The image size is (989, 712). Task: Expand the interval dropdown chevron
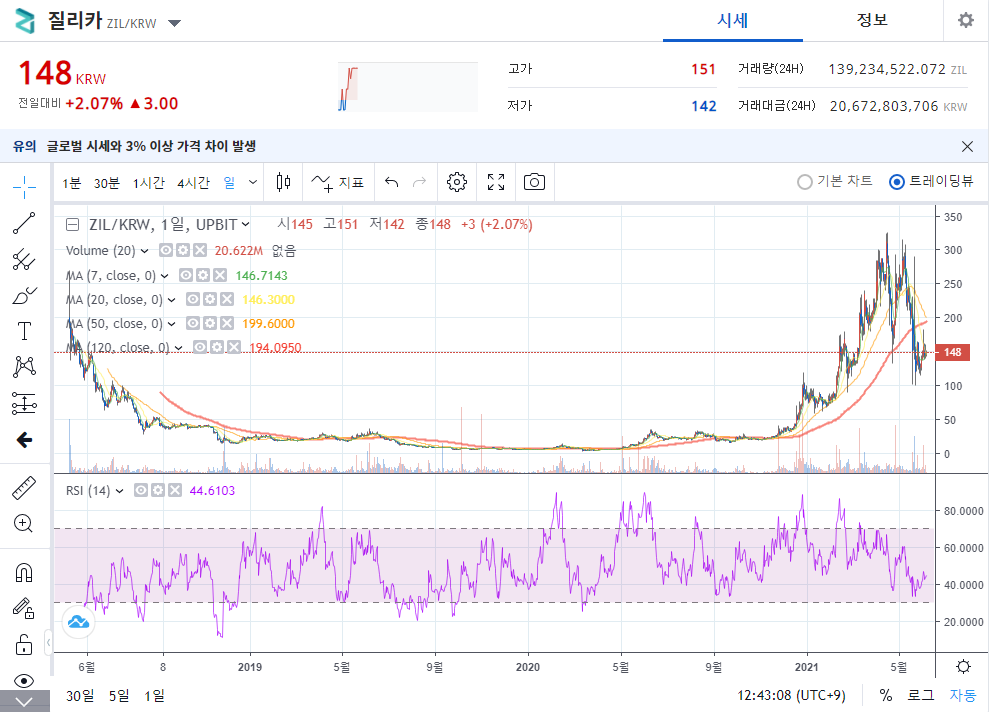coord(253,182)
